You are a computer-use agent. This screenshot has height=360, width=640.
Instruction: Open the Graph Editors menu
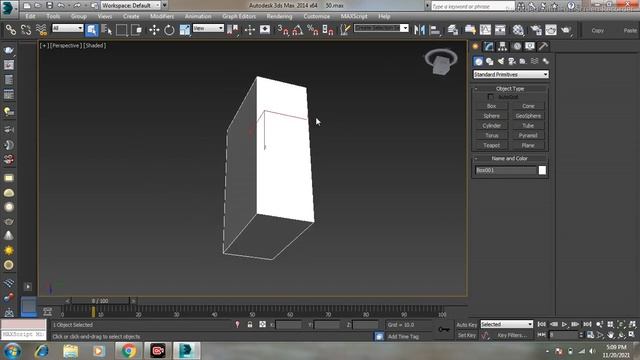click(x=239, y=16)
